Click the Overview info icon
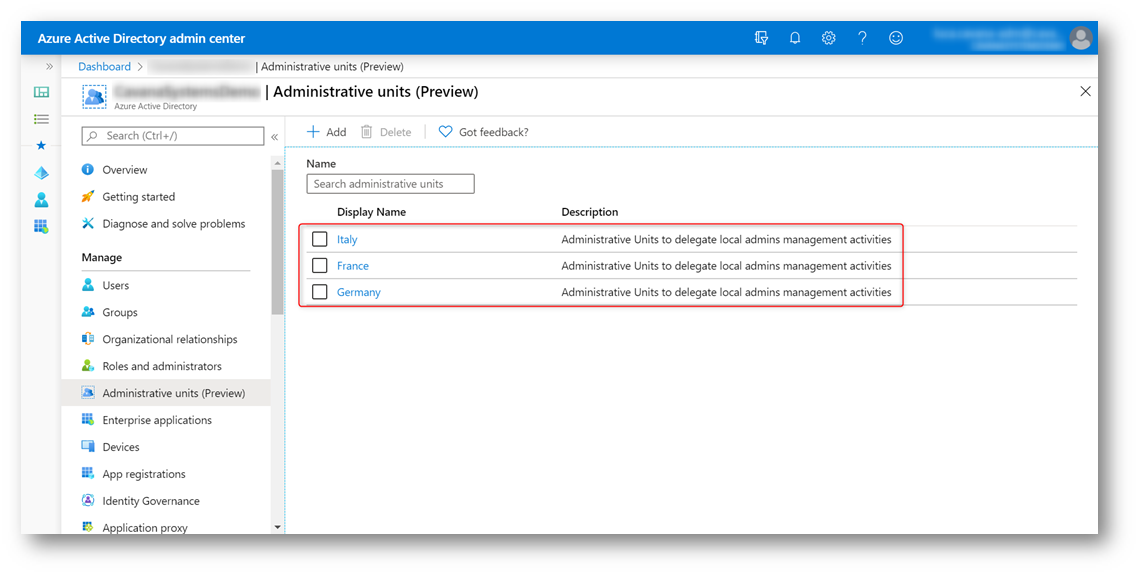The image size is (1140, 576). click(88, 169)
